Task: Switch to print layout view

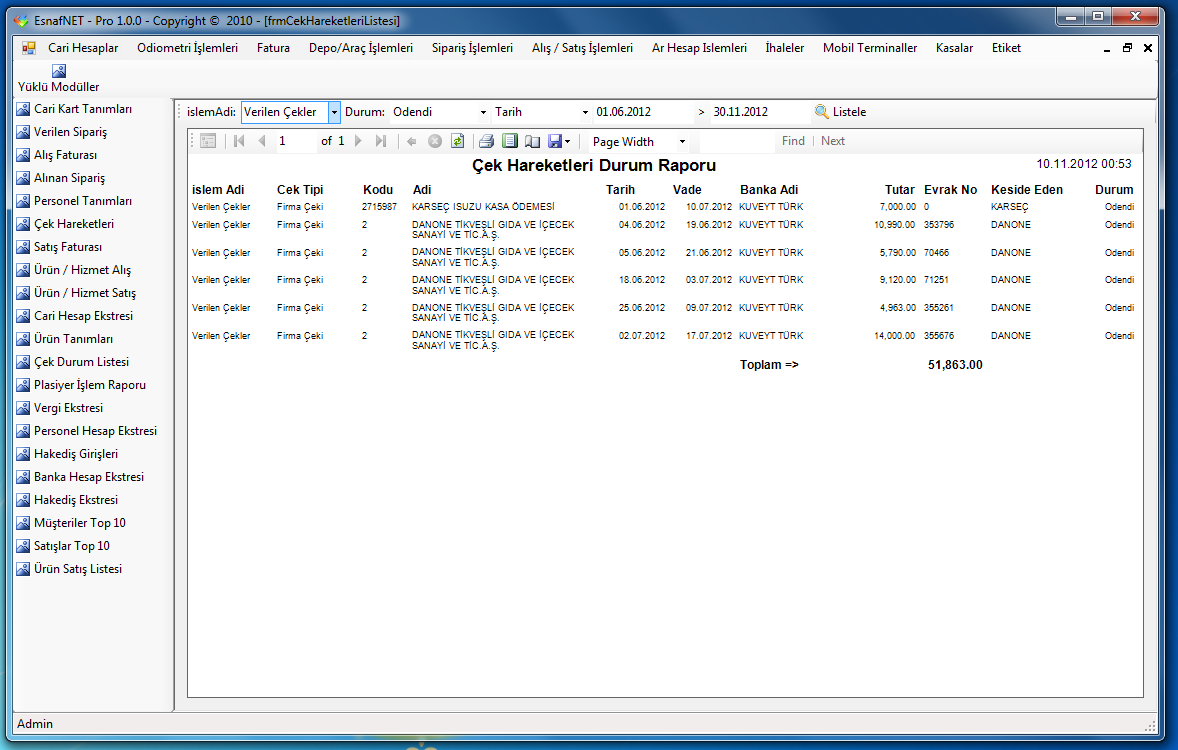Action: click(510, 141)
